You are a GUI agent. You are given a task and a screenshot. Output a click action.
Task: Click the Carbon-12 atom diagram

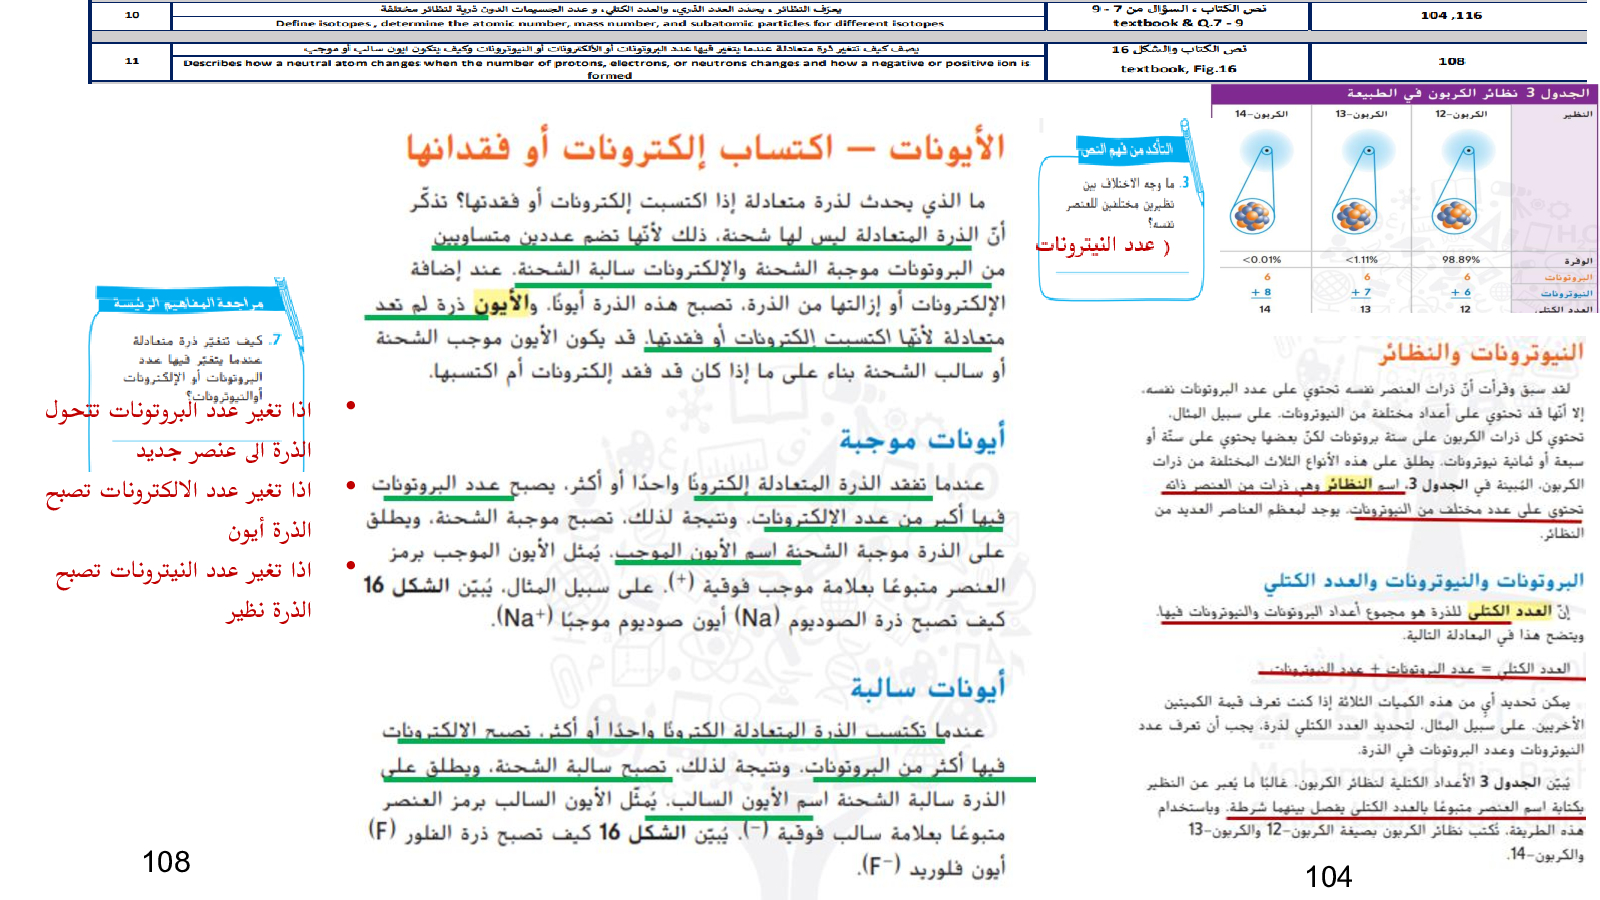click(1456, 190)
